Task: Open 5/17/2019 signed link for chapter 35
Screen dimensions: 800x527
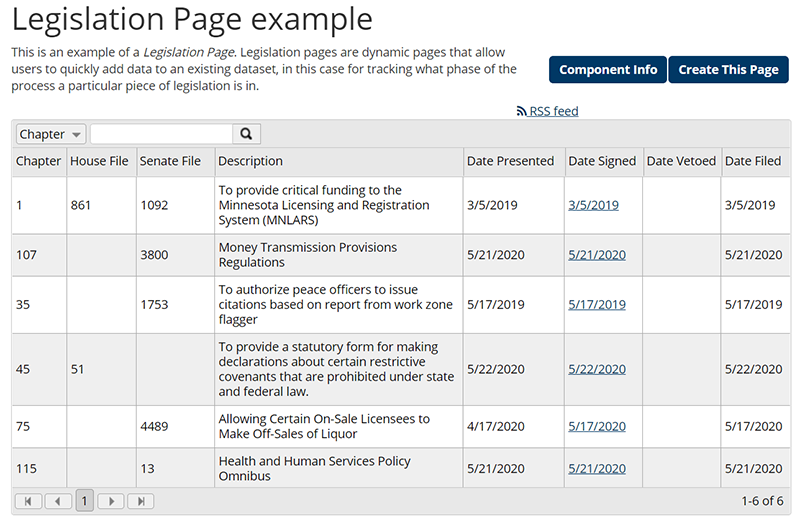Action: pyautogui.click(x=597, y=305)
